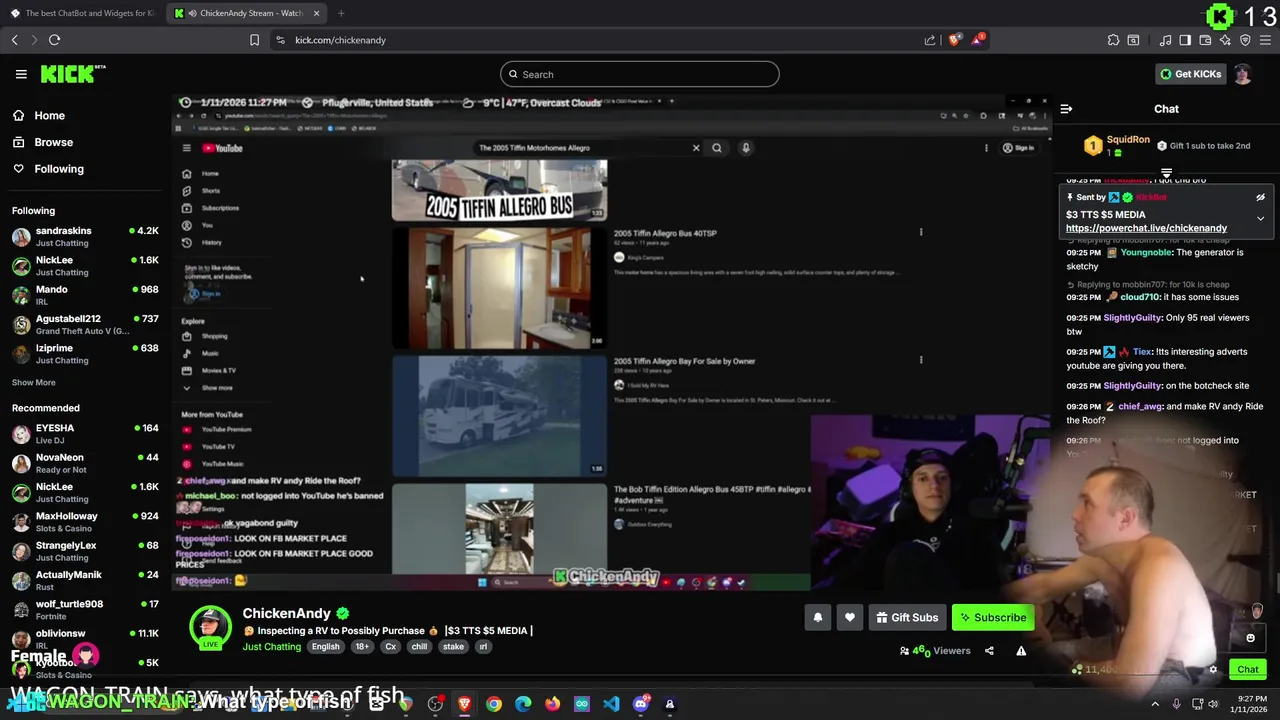Close the ChickenAndy Stream tab
Image resolution: width=1280 pixels, height=720 pixels.
point(316,13)
